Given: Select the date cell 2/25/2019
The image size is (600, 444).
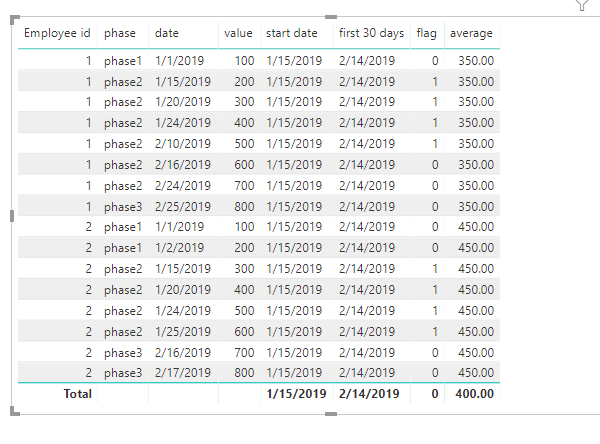Looking at the screenshot, I should pyautogui.click(x=183, y=207).
